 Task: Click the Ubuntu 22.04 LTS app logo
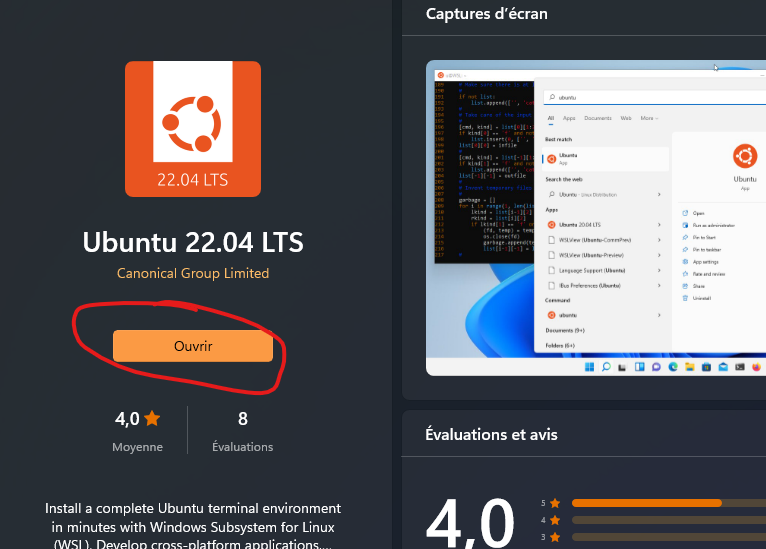[x=193, y=129]
